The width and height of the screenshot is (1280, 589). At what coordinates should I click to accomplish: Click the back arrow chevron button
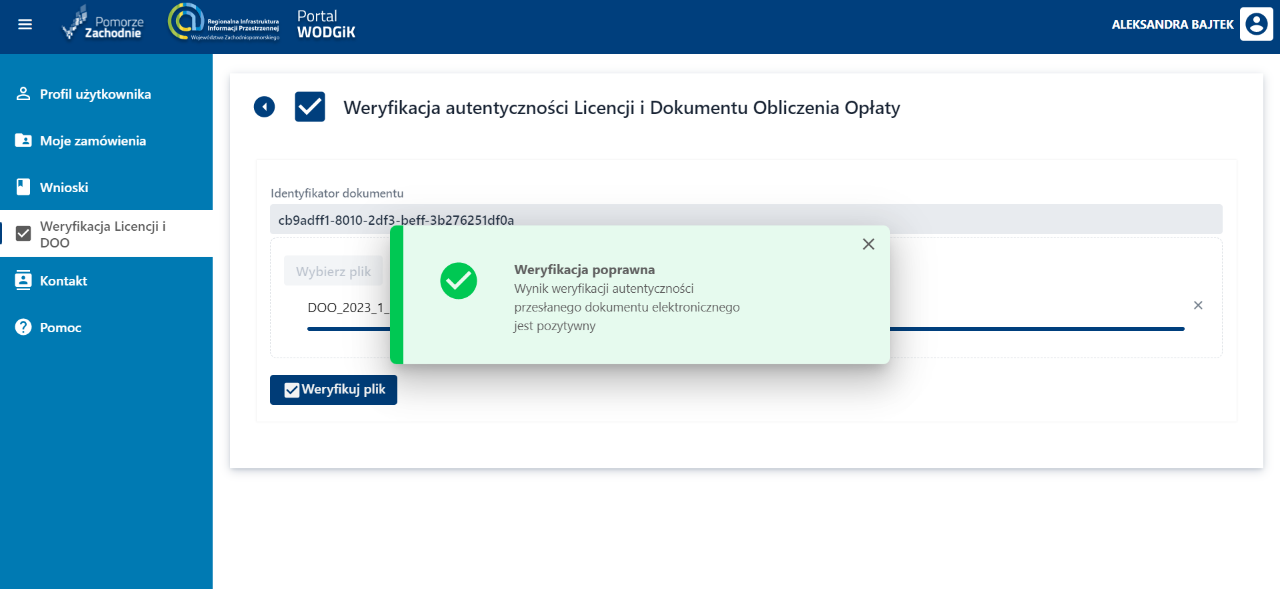[264, 106]
